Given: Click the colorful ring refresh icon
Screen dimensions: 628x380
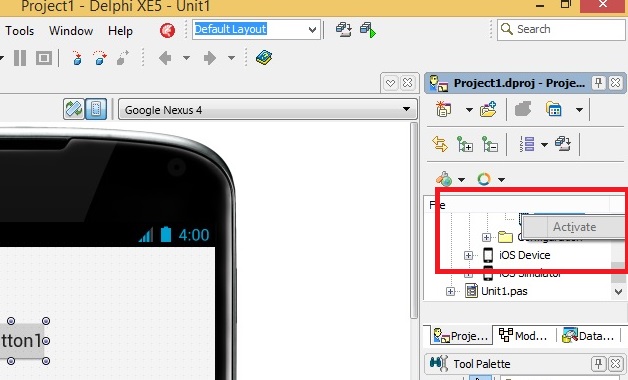Looking at the screenshot, I should pos(484,179).
